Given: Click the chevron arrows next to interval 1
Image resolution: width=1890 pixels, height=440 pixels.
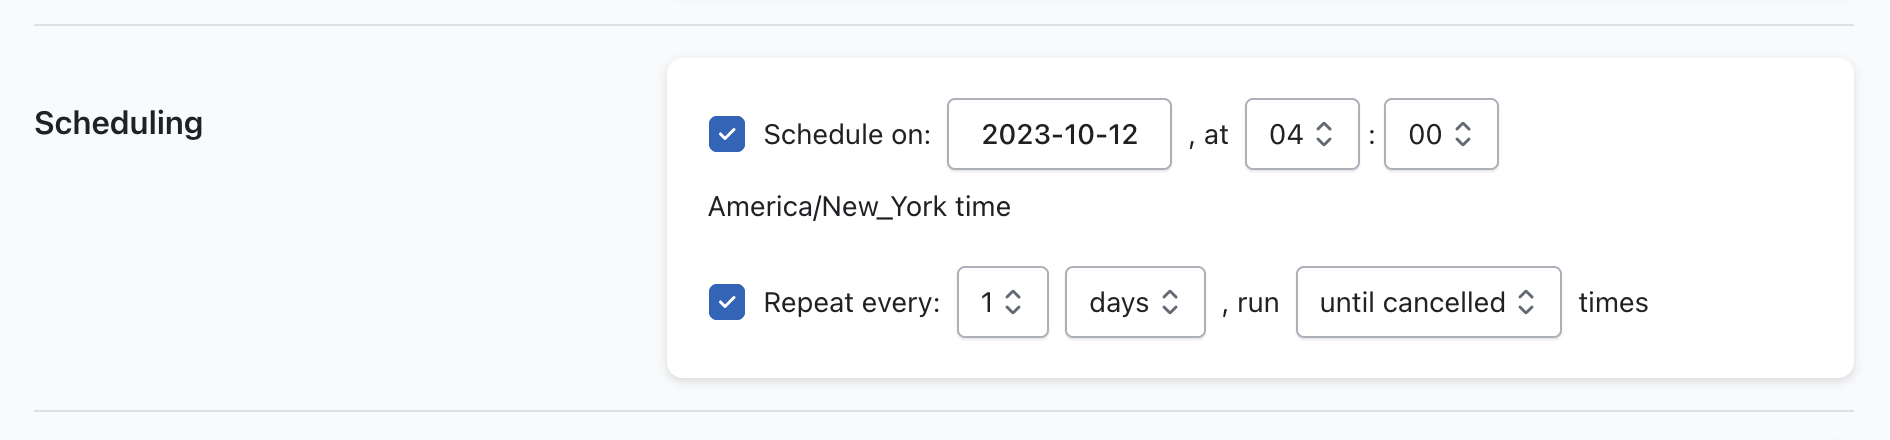Looking at the screenshot, I should click(1013, 302).
